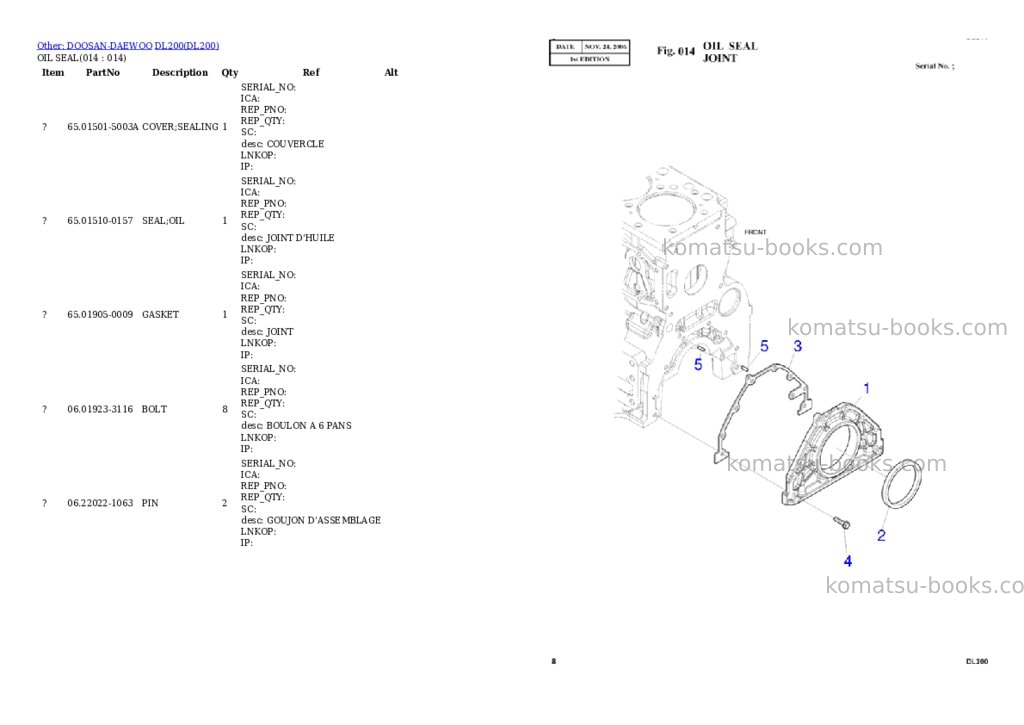
Task: Click the sealing cover drawing
Action: pos(832,453)
